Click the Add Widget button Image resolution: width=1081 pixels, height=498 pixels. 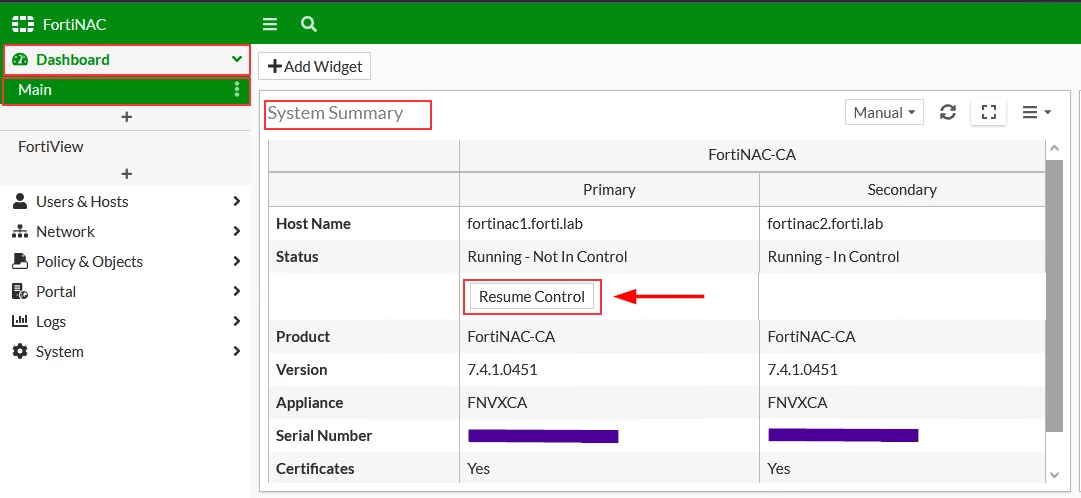[x=315, y=66]
